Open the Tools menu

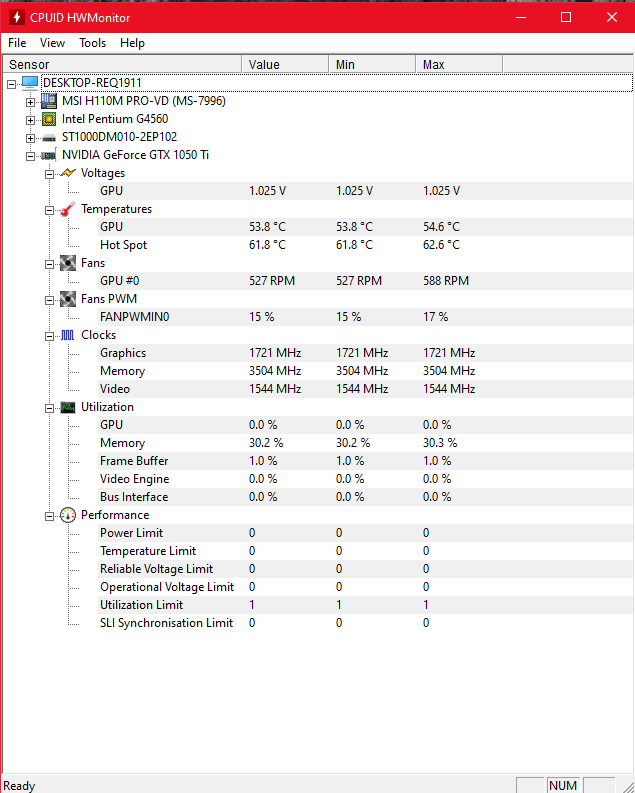(x=93, y=43)
